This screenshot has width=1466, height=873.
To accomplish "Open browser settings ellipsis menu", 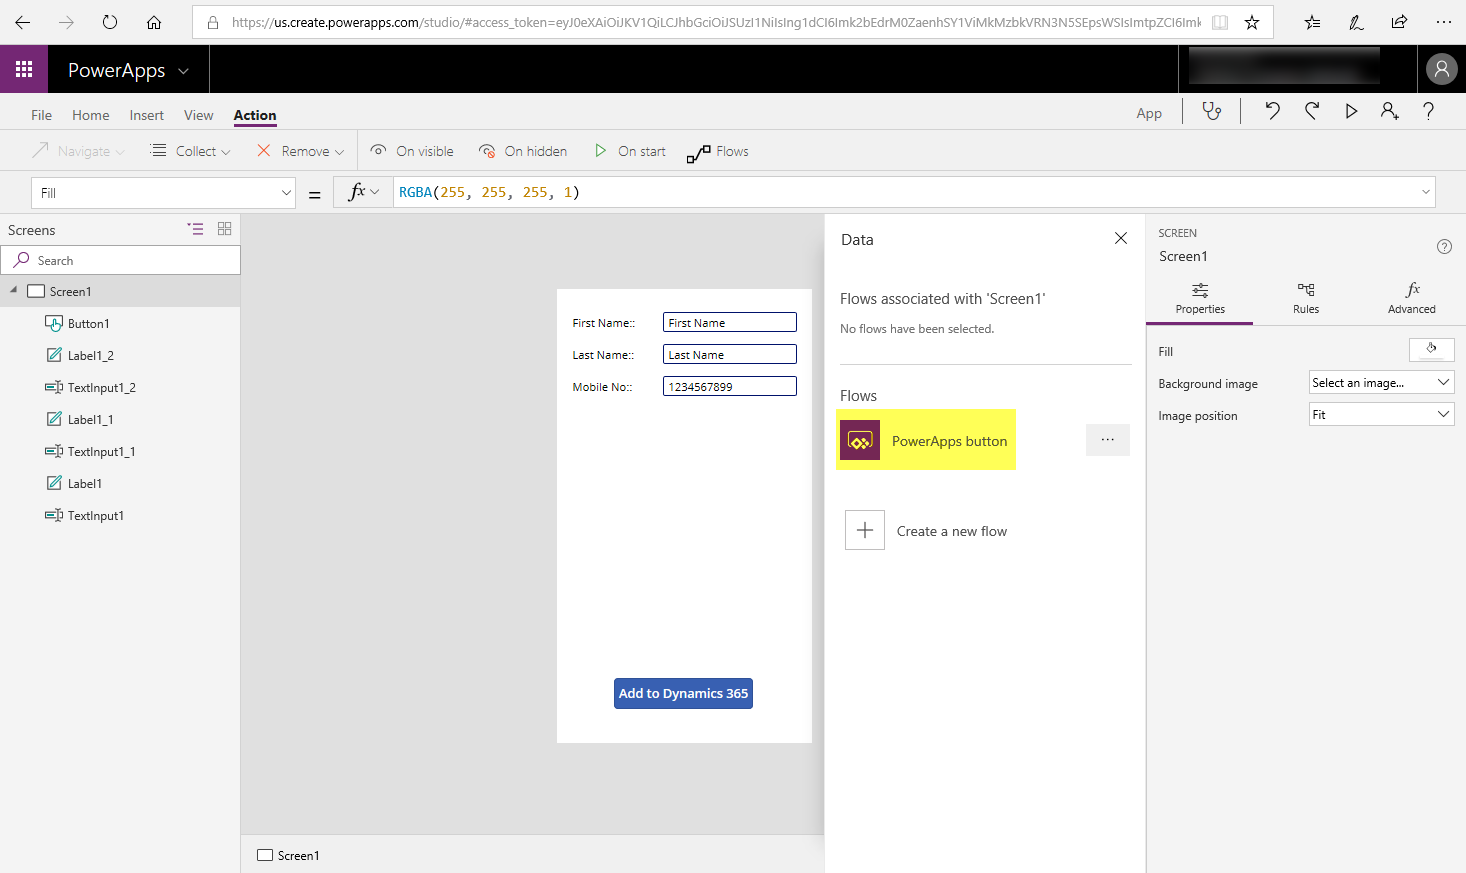I will pyautogui.click(x=1443, y=22).
